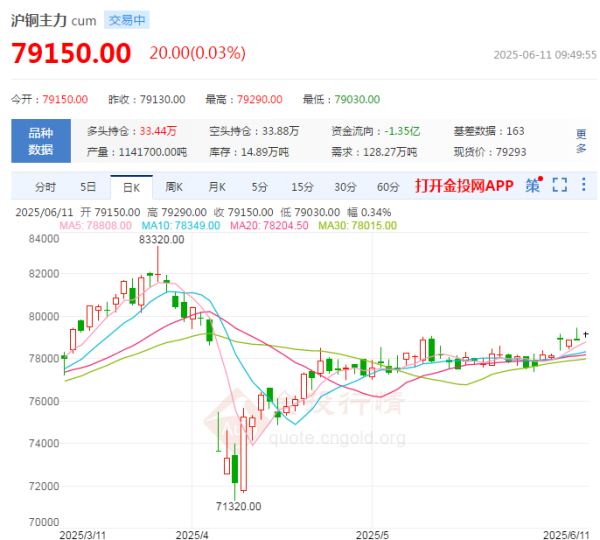This screenshot has width=600, height=540.
Task: Click the 交易中 status badge
Action: coord(127,20)
